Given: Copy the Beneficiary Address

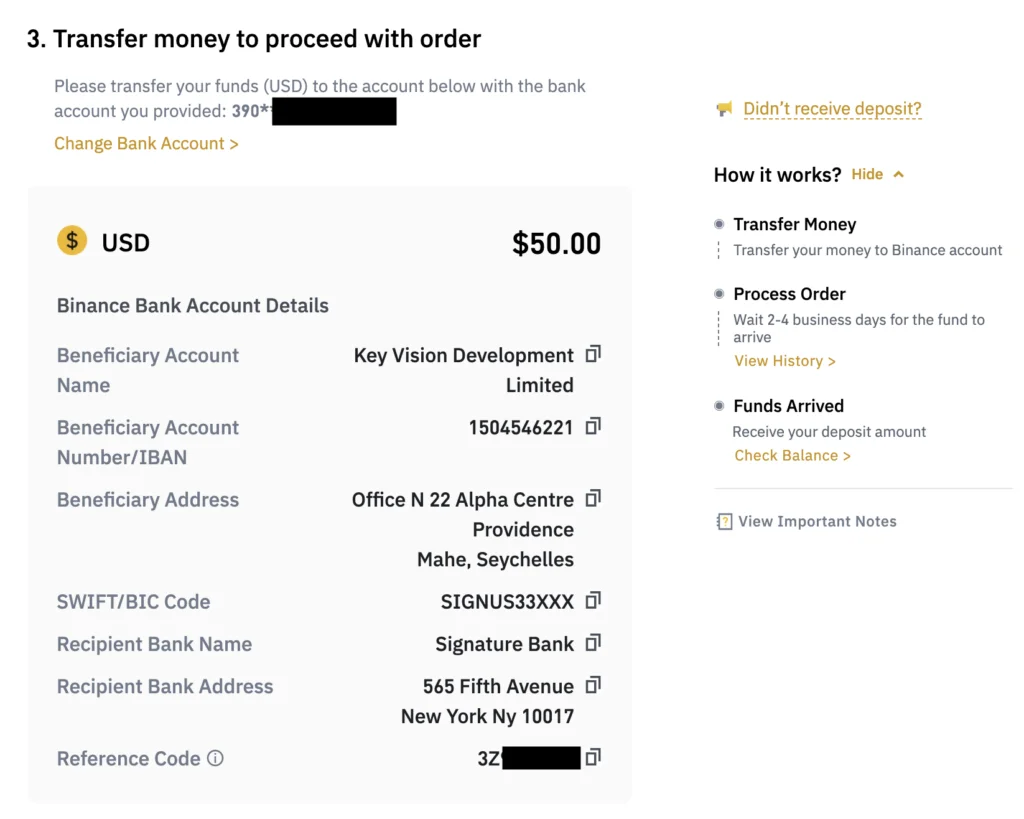Looking at the screenshot, I should 593,498.
